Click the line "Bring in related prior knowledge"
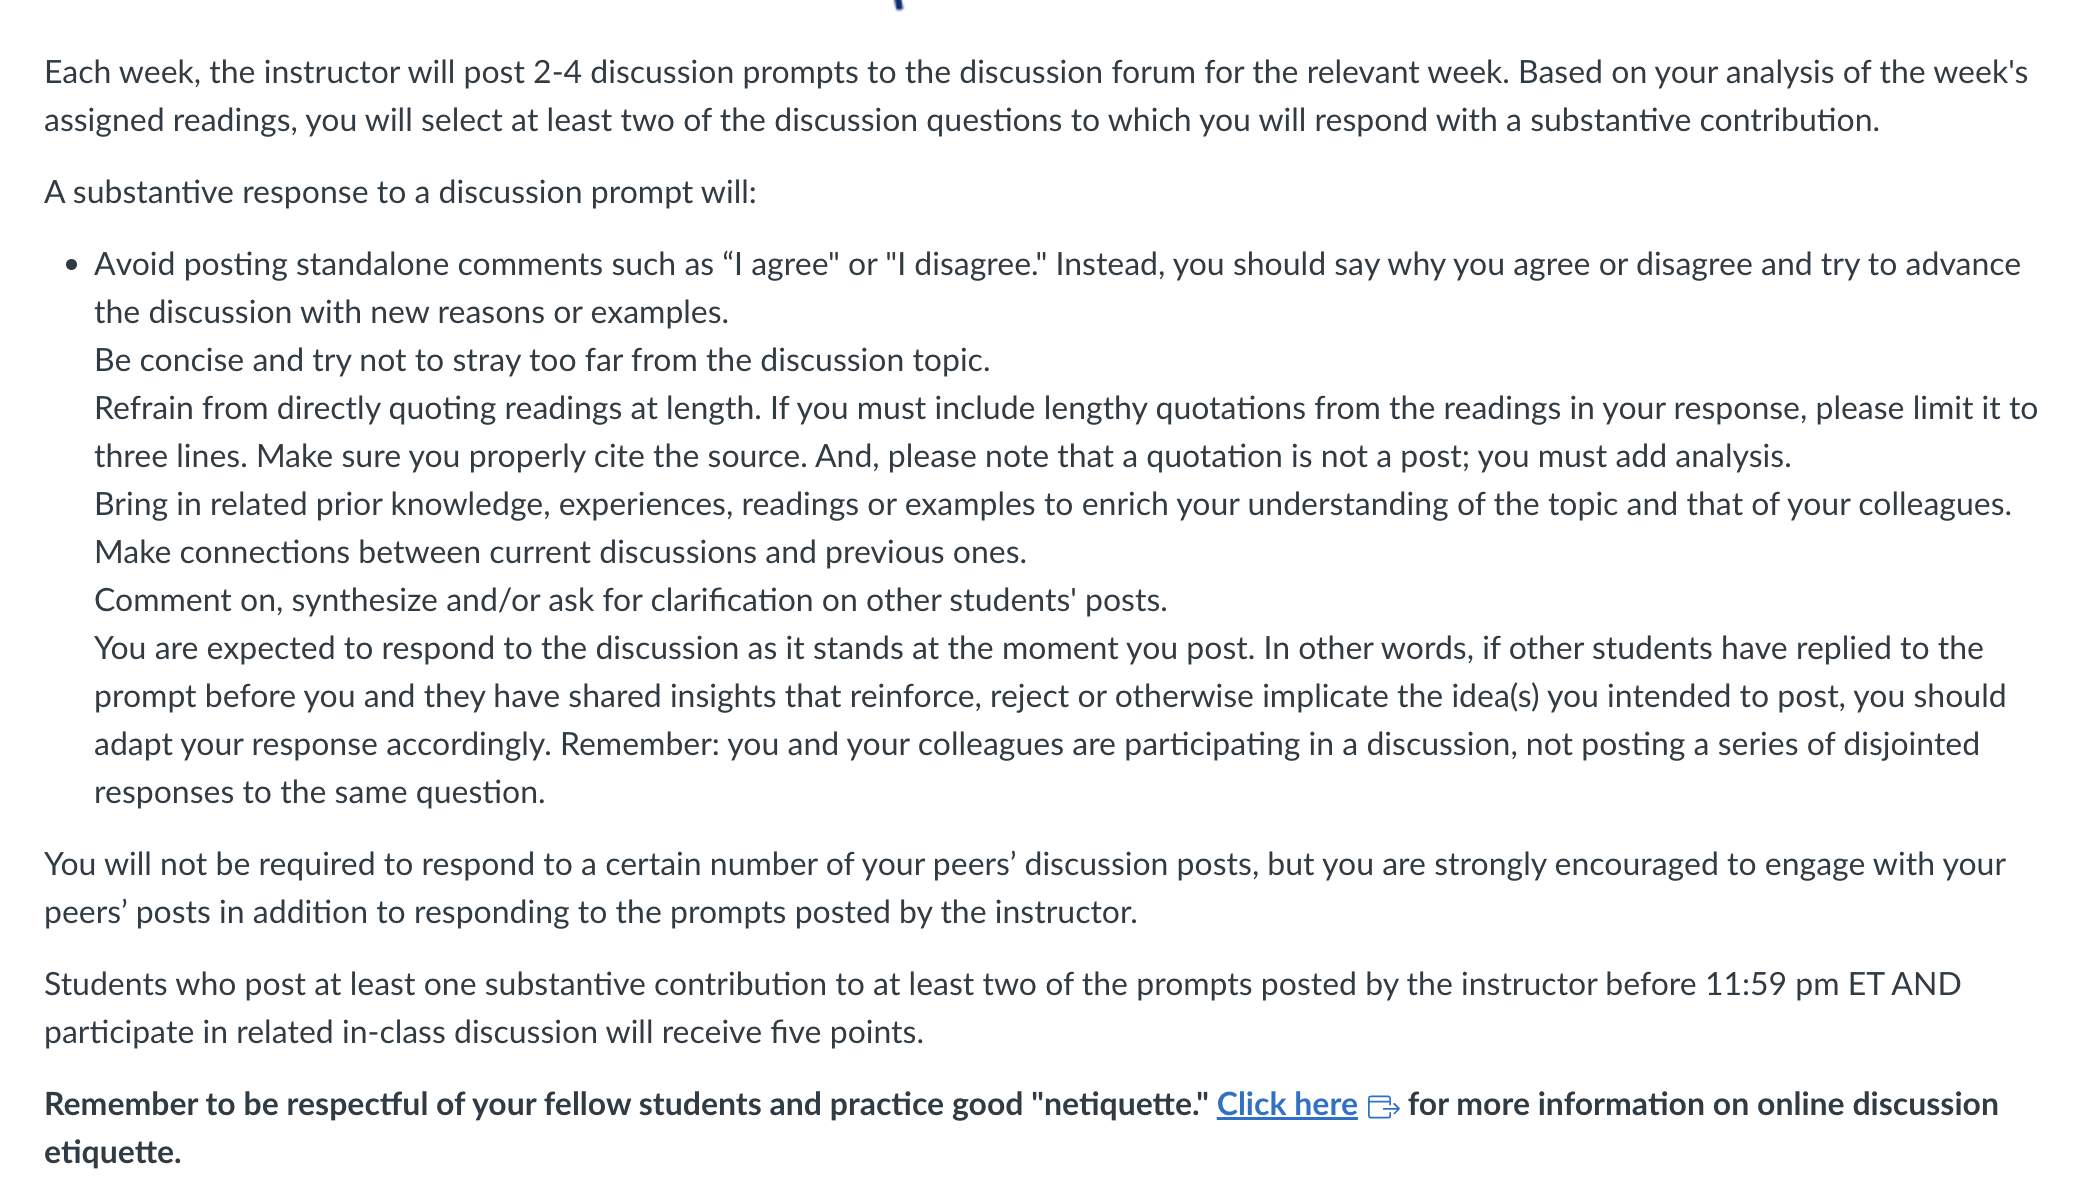This screenshot has height=1202, width=2098. [x=1053, y=504]
